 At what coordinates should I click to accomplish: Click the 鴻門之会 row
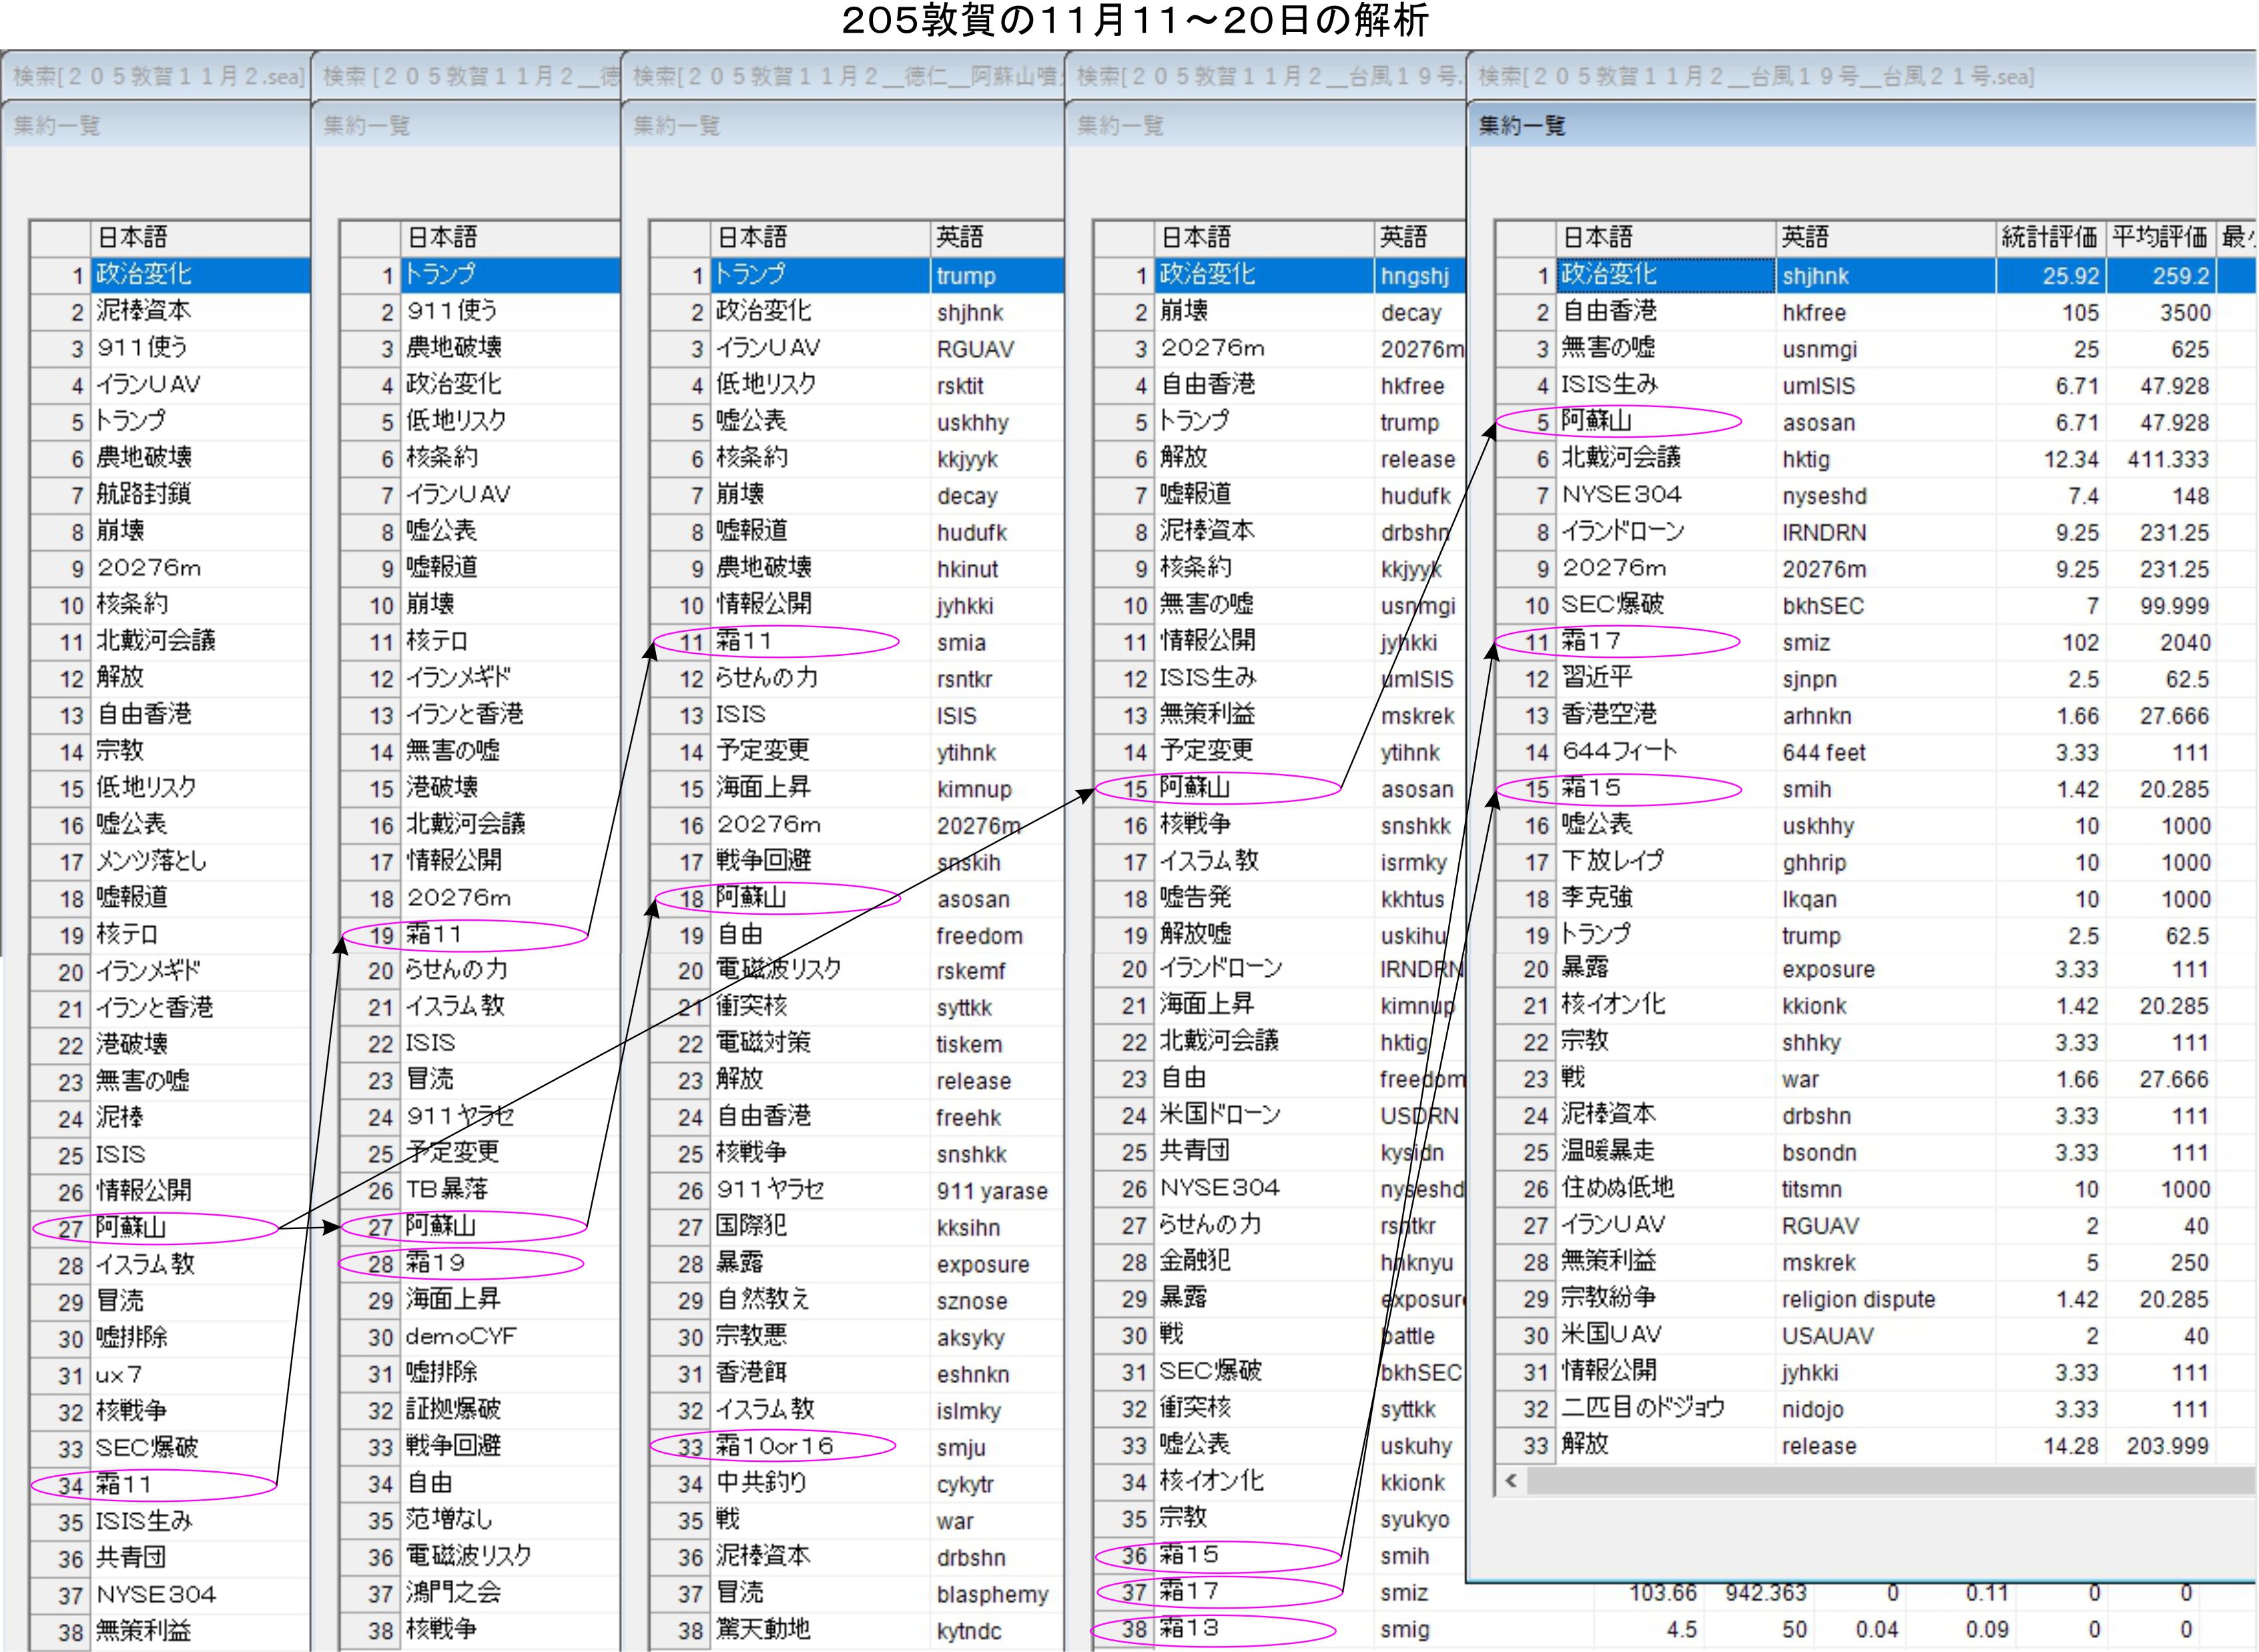click(455, 1593)
